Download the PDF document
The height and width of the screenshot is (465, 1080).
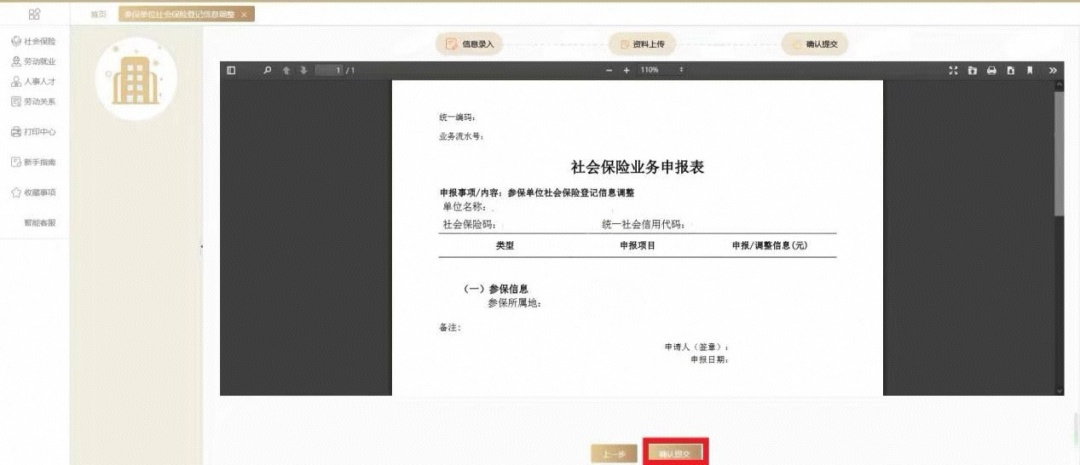pyautogui.click(x=1010, y=70)
